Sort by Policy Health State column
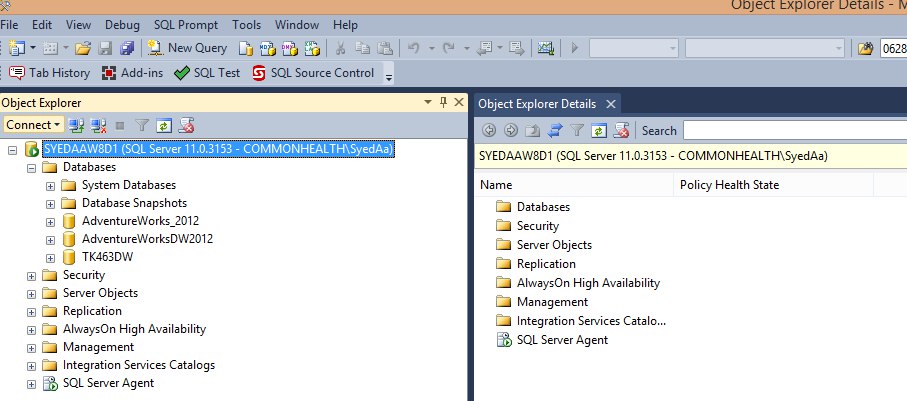The image size is (907, 401). click(x=773, y=185)
